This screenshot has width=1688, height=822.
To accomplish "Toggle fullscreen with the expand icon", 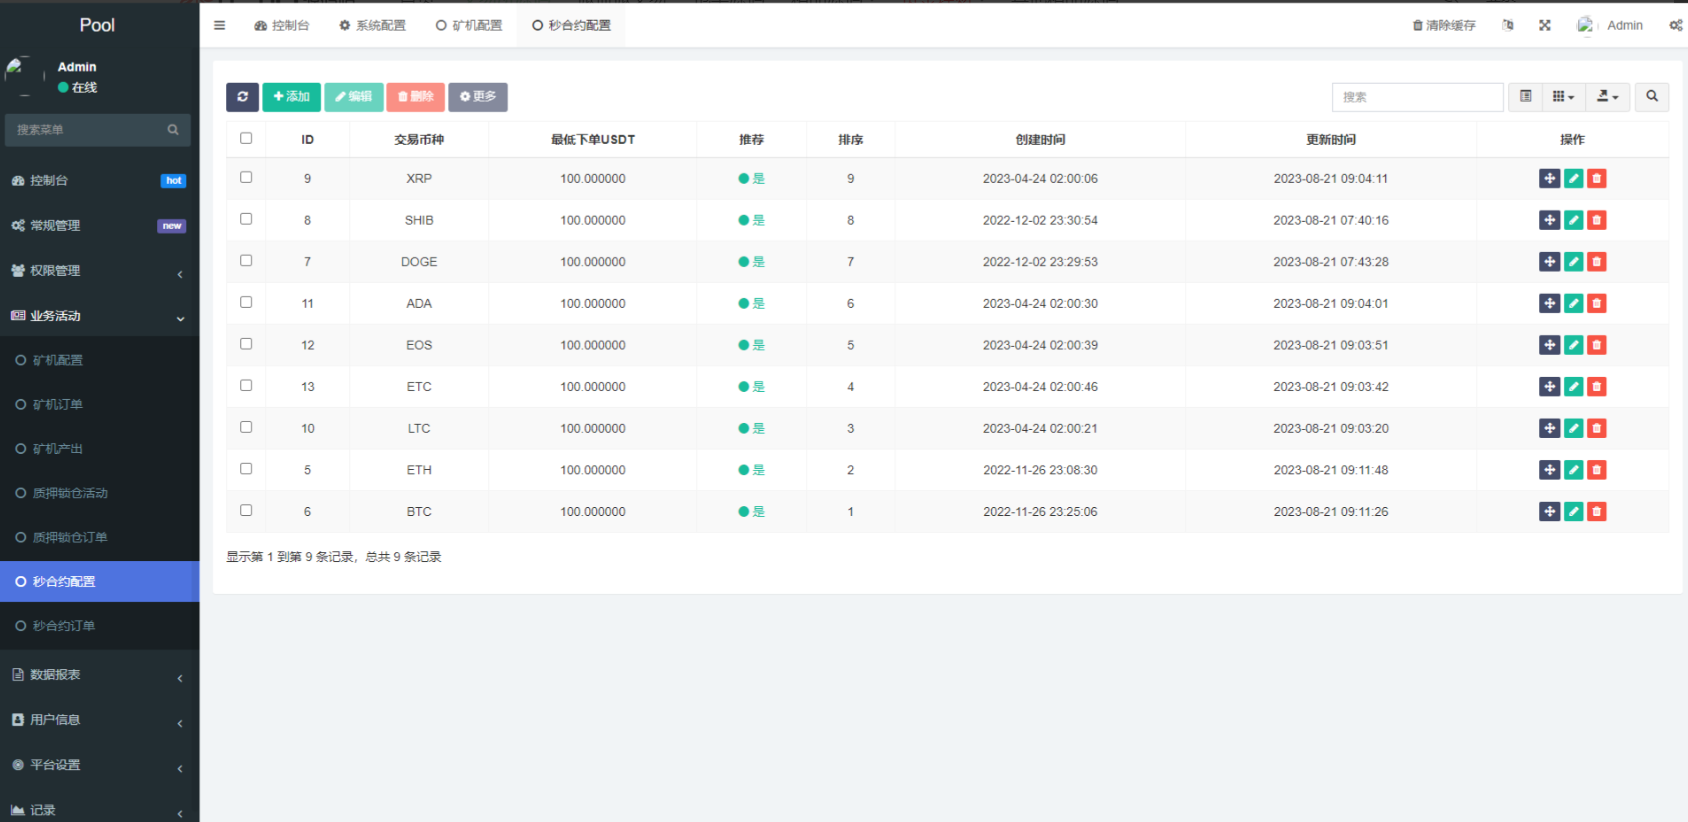I will (x=1545, y=25).
